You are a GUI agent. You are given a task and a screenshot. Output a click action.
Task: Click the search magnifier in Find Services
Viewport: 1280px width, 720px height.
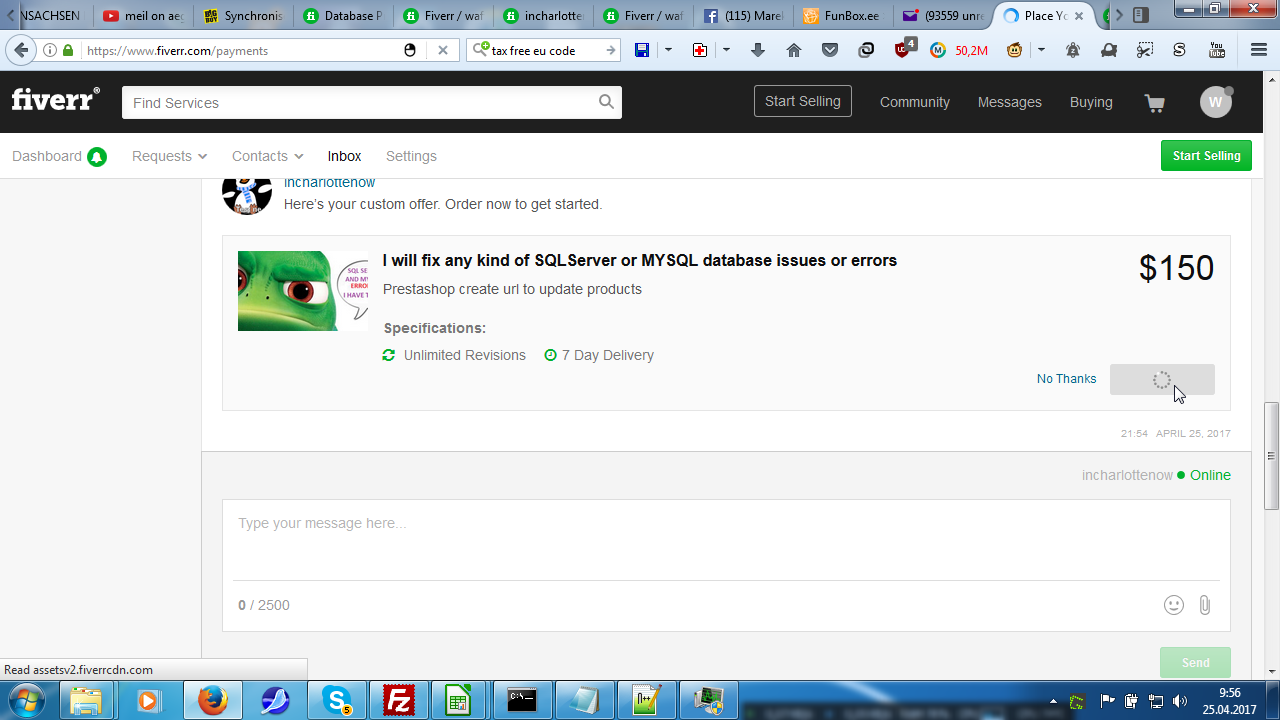tap(606, 102)
